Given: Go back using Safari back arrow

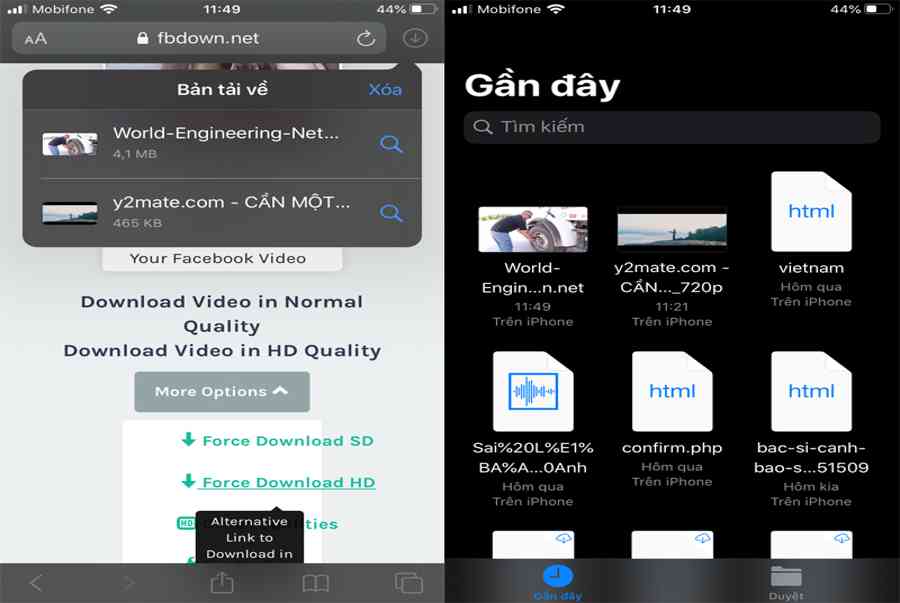Looking at the screenshot, I should [x=36, y=582].
